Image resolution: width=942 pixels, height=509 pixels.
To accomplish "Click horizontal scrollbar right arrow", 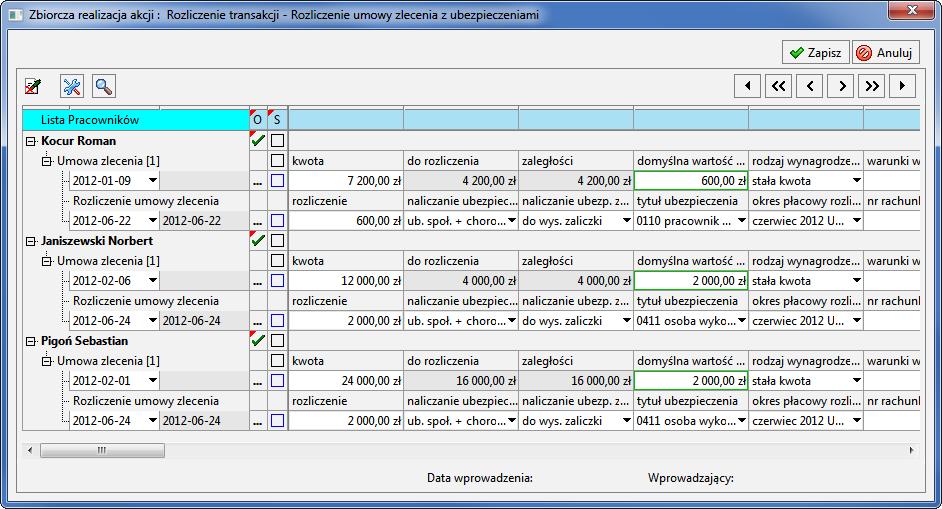I will (x=911, y=450).
